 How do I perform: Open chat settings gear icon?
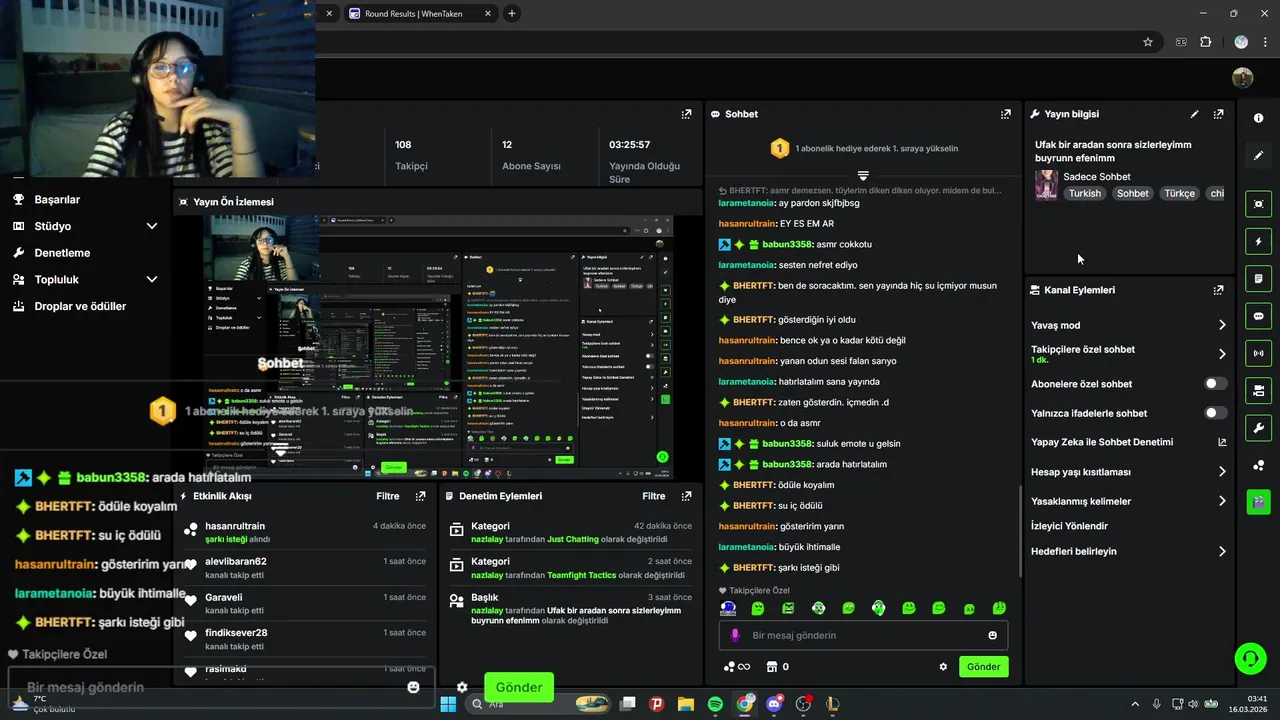tap(943, 667)
